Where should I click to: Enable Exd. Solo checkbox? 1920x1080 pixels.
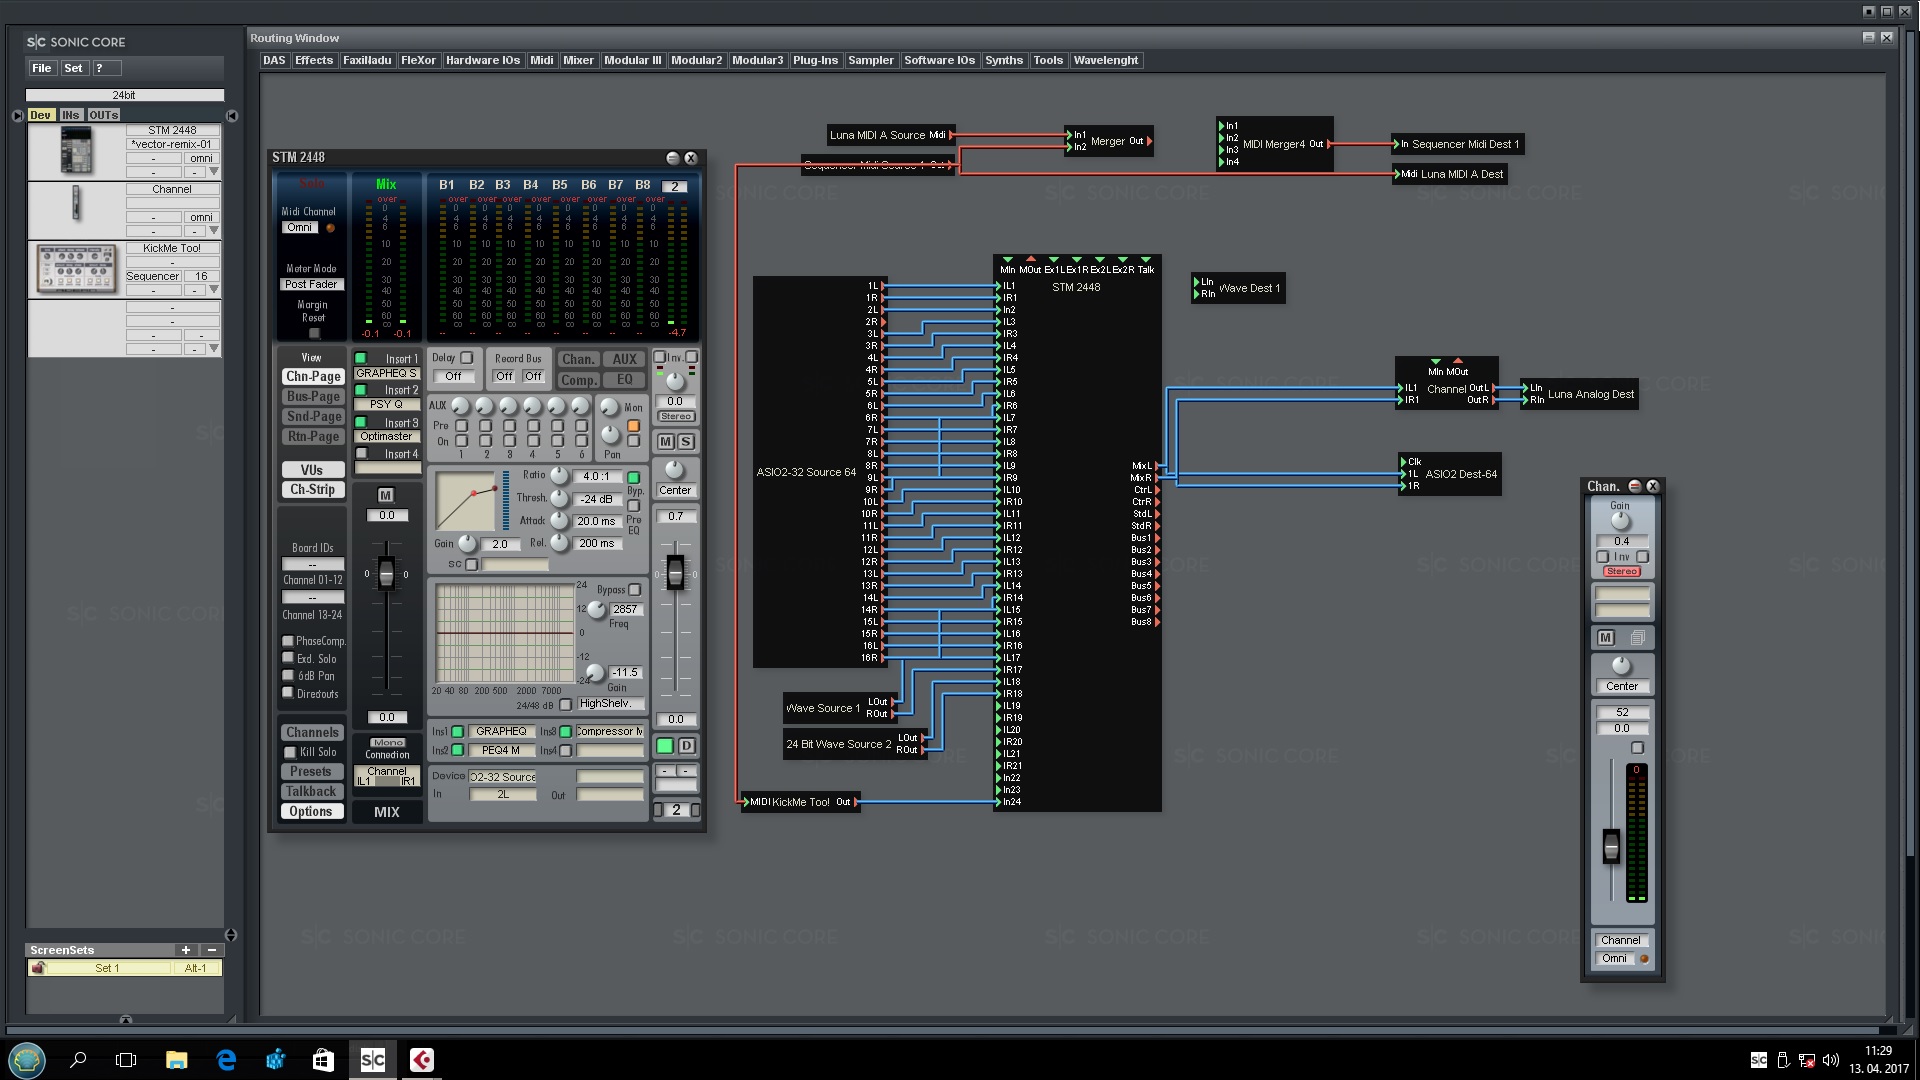[288, 658]
